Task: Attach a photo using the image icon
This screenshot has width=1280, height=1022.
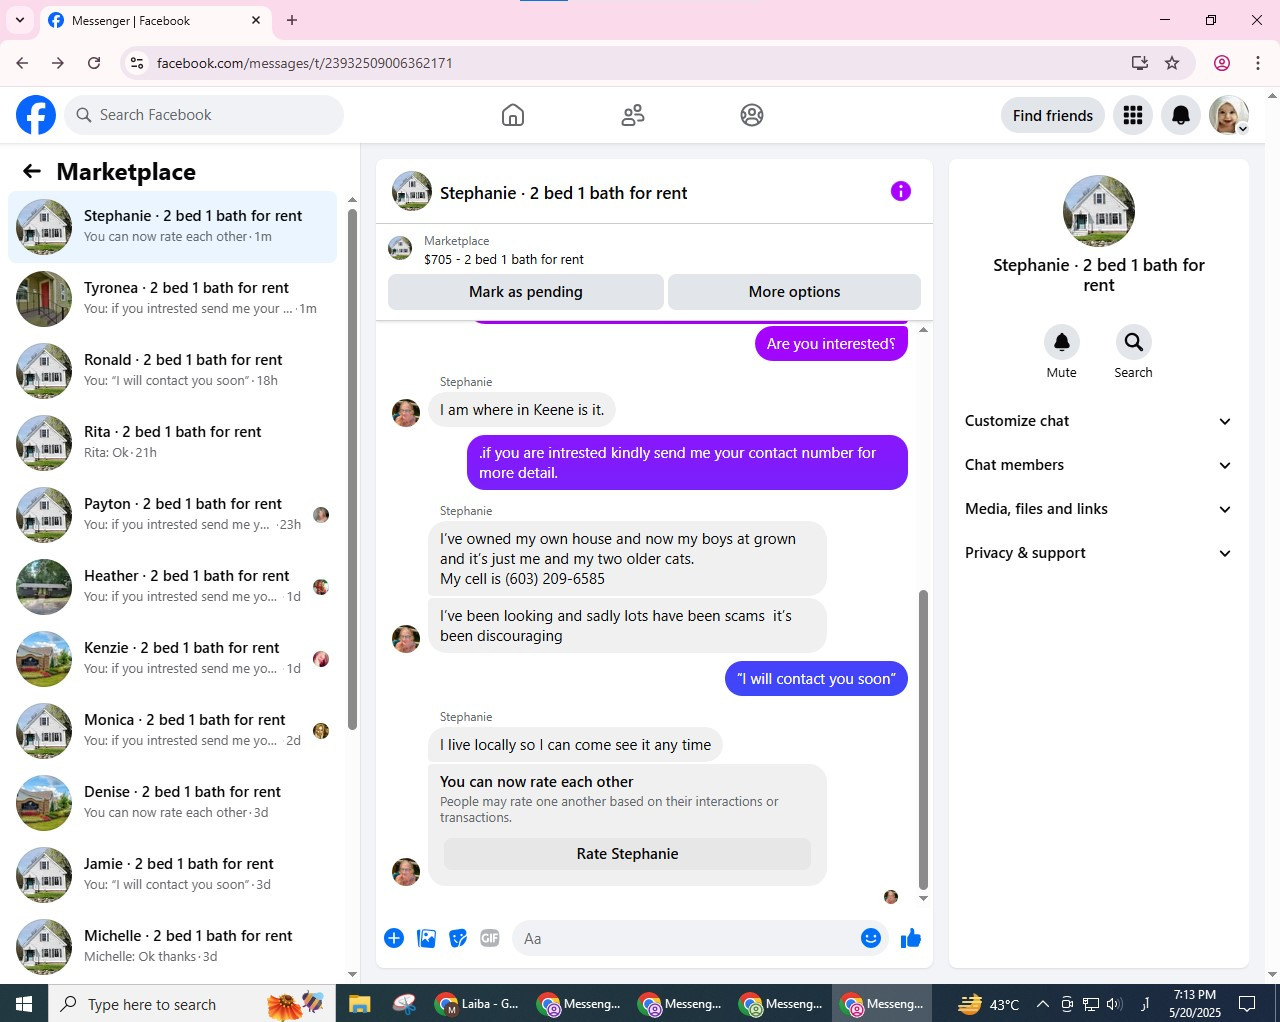Action: [x=426, y=938]
